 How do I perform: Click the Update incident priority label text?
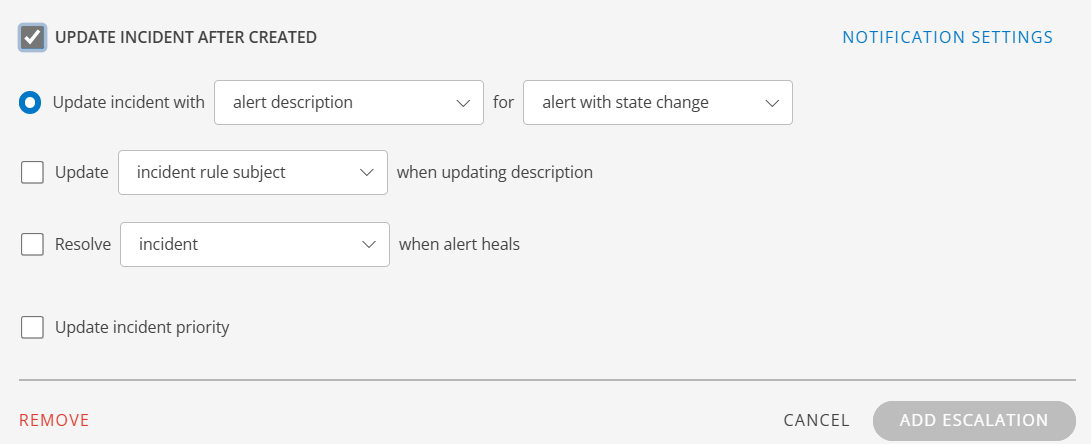point(142,327)
